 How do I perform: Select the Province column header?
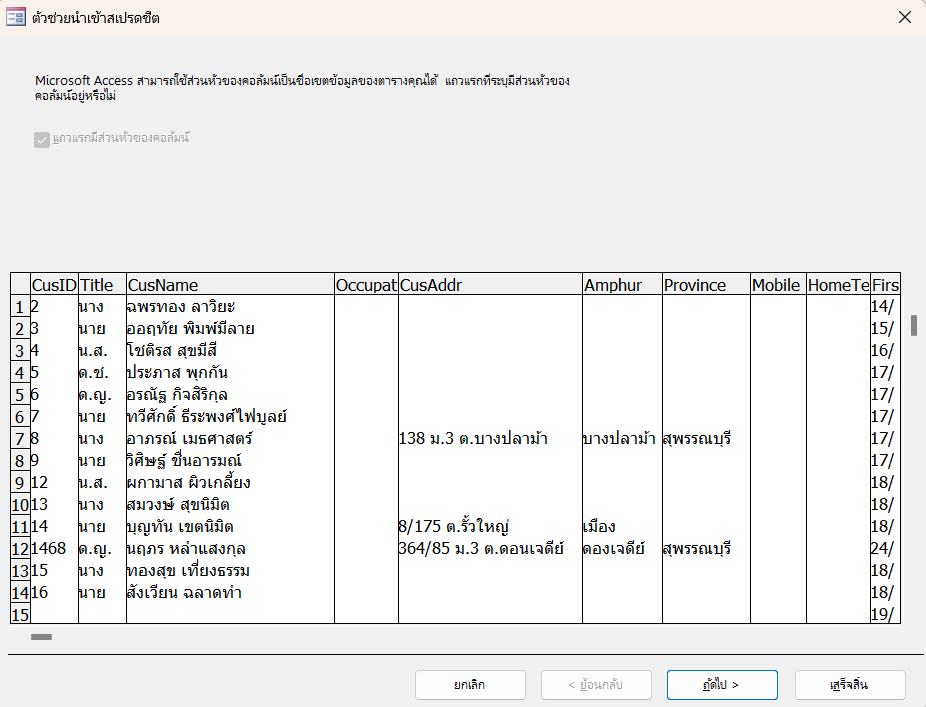(705, 285)
